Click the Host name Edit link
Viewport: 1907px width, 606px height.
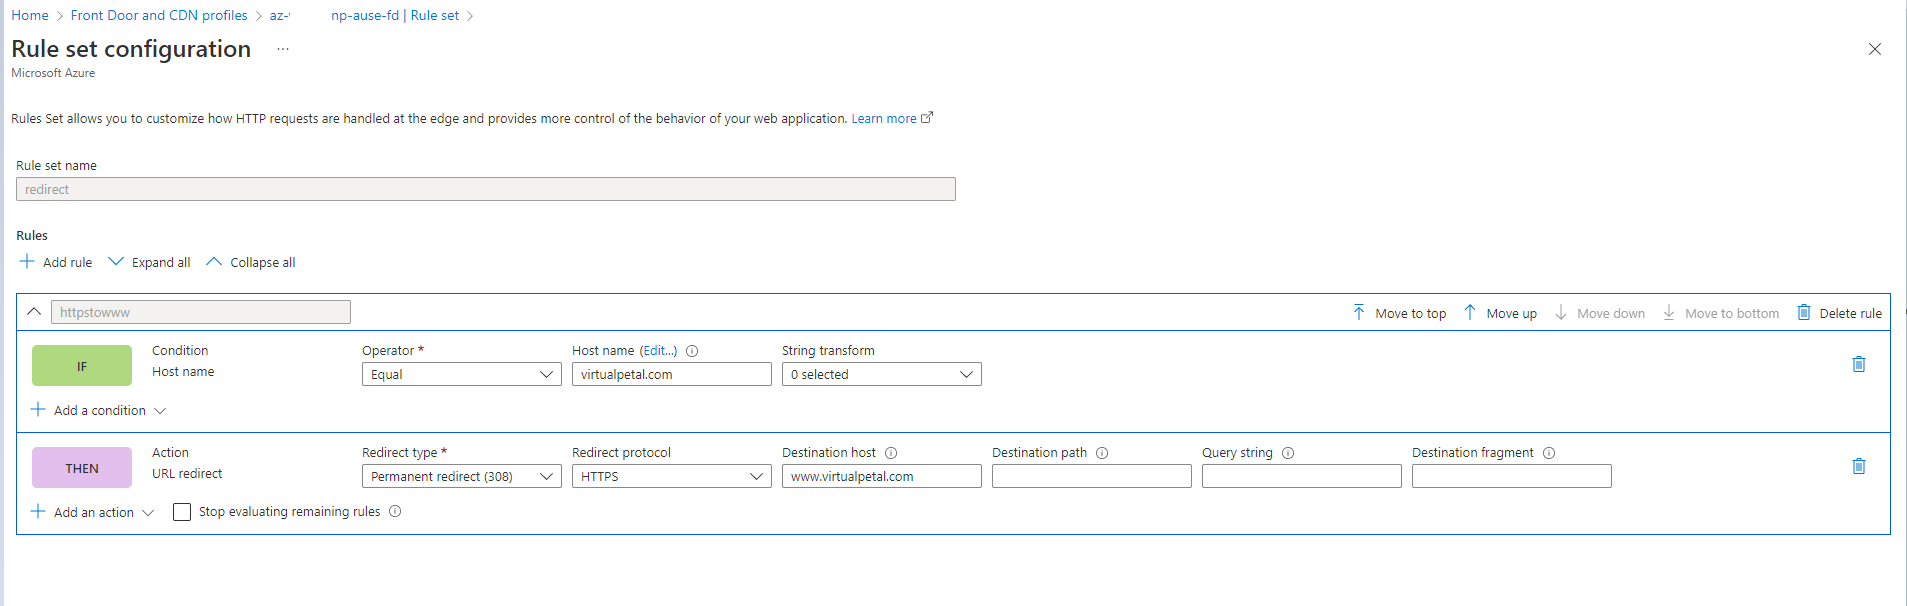point(658,350)
